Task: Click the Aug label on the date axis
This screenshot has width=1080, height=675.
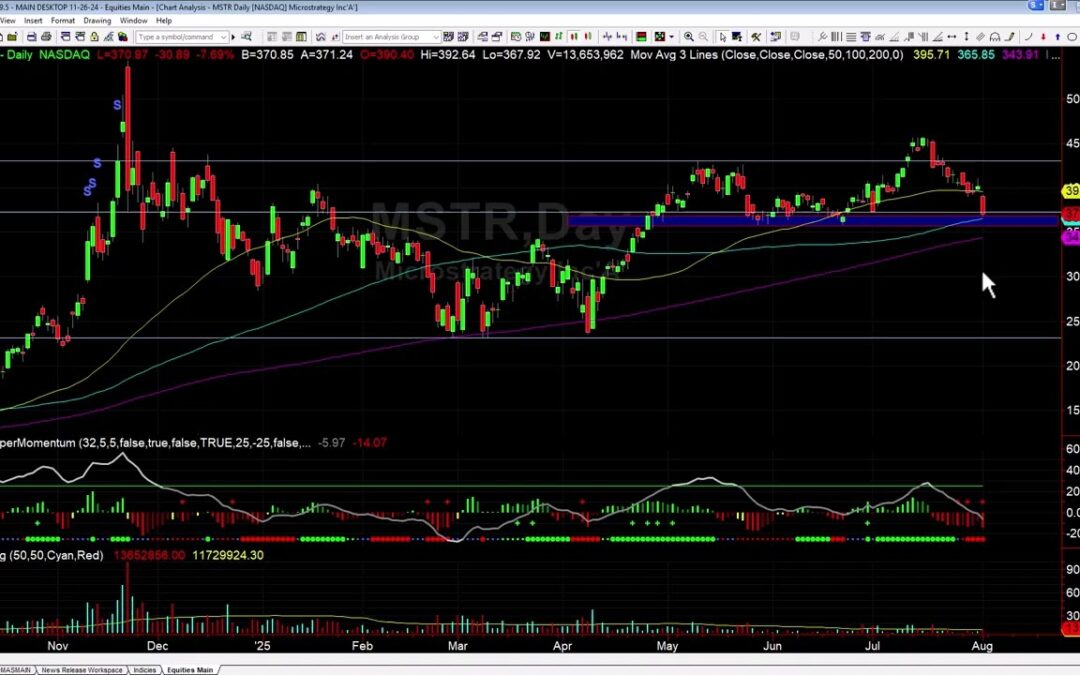Action: tap(982, 646)
